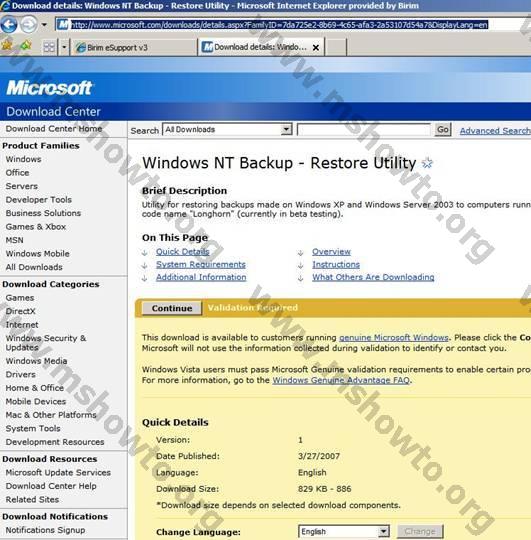Click the Go search button
This screenshot has width=531, height=540.
(443, 129)
